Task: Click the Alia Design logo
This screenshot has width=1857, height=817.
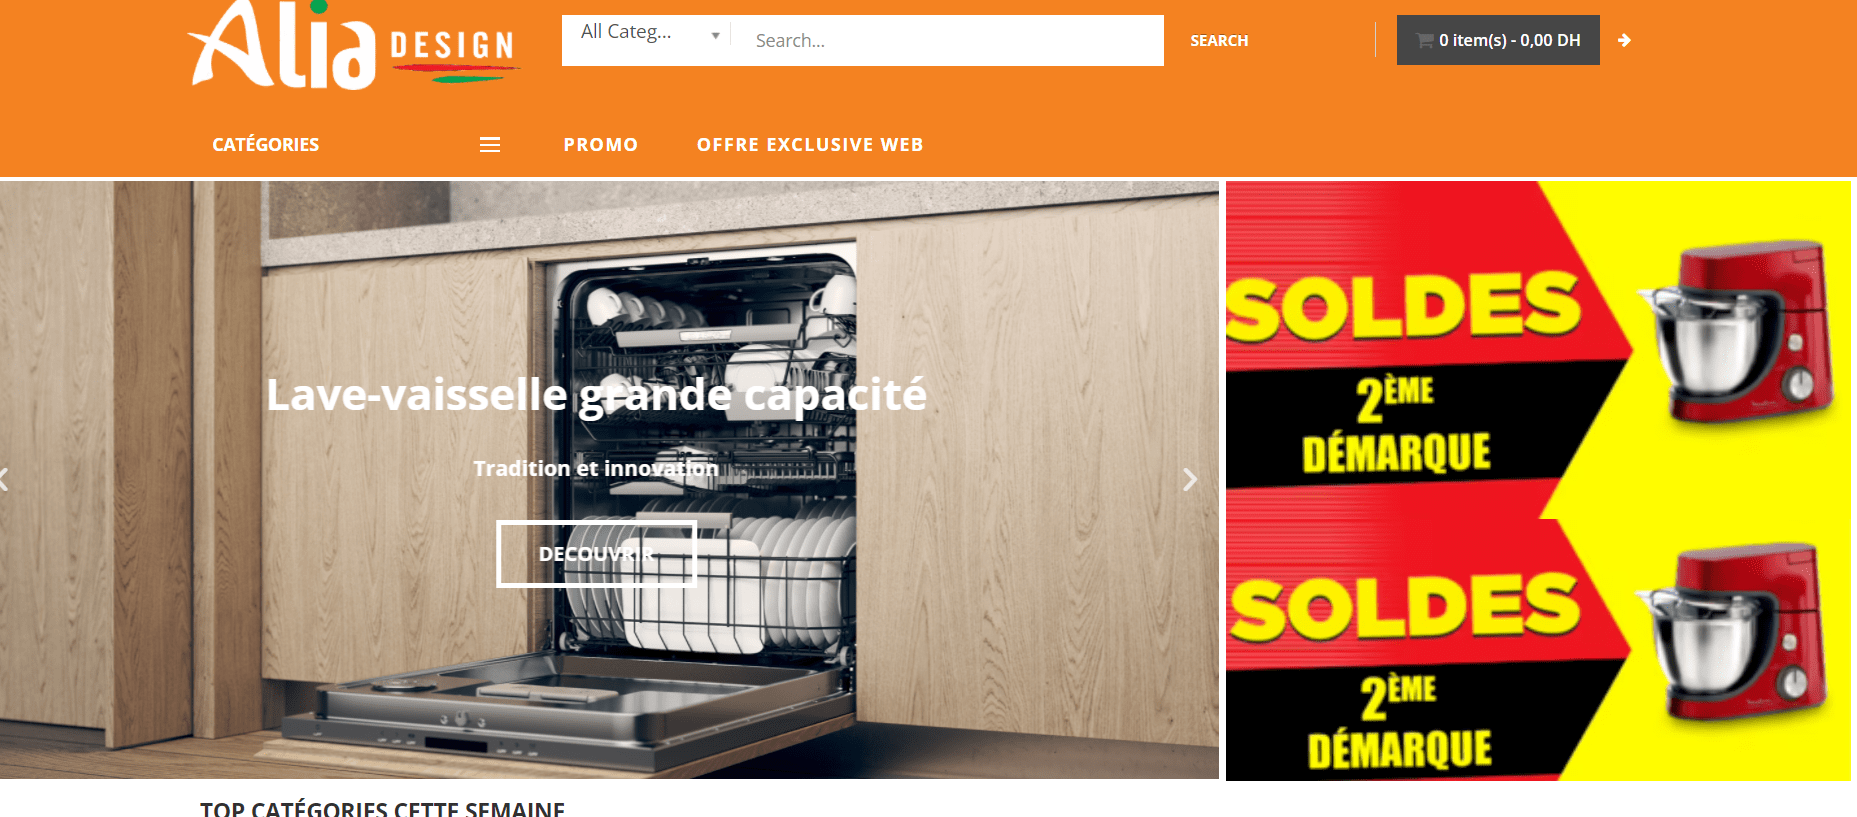Action: [353, 45]
